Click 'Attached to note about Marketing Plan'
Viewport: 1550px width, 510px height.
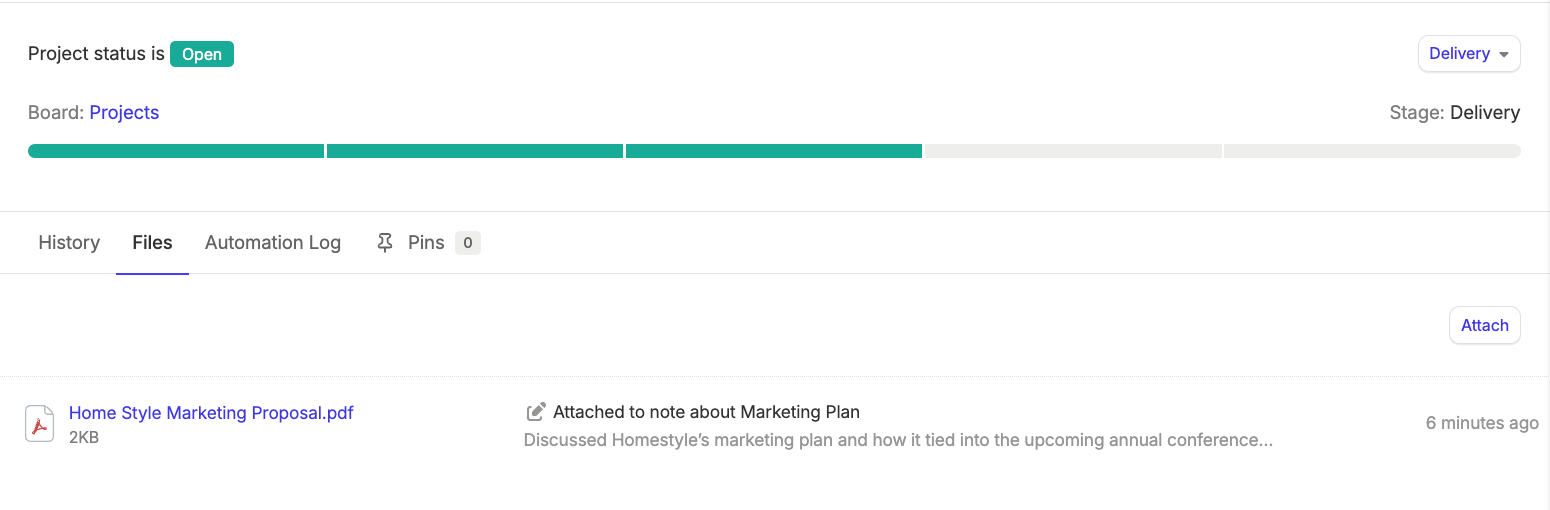[706, 412]
